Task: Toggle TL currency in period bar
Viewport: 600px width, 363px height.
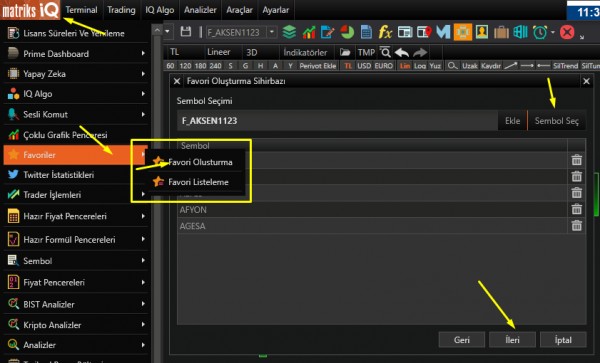Action: tap(348, 66)
